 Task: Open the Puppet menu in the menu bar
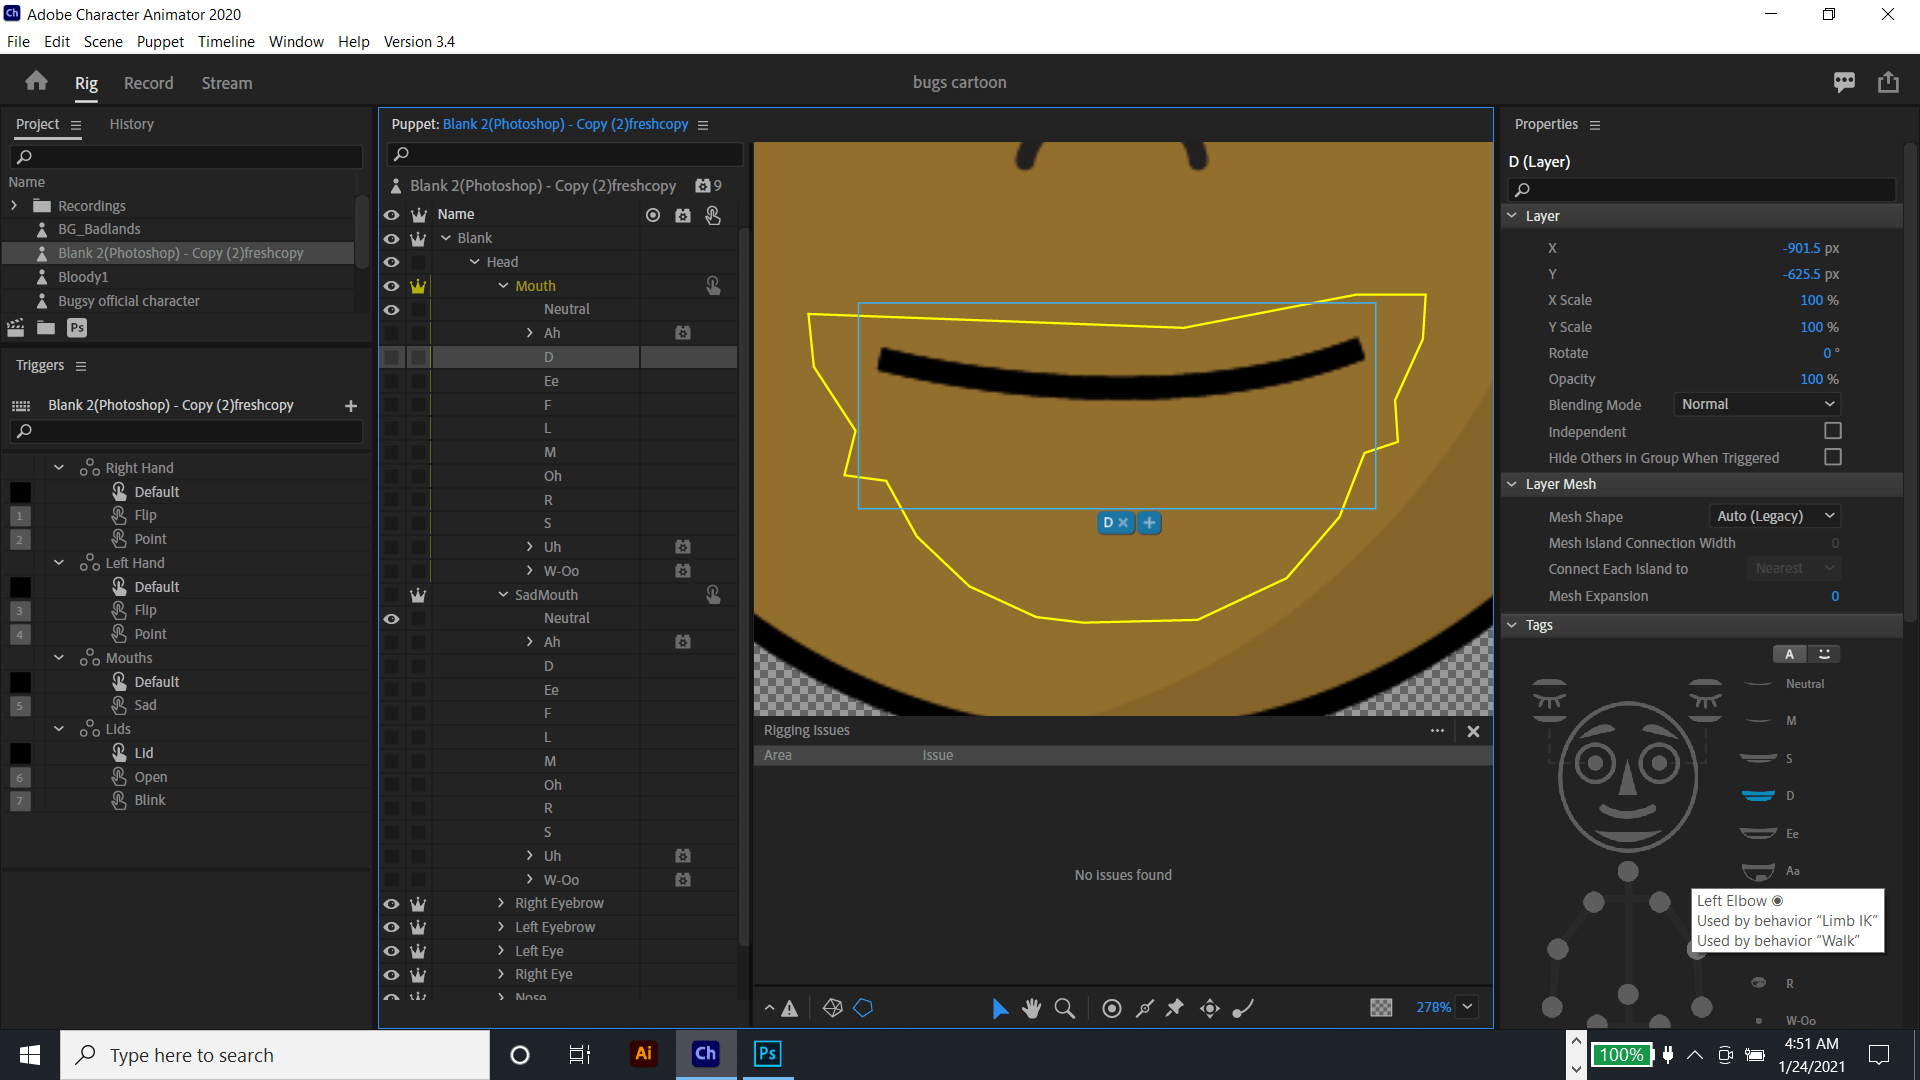159,42
